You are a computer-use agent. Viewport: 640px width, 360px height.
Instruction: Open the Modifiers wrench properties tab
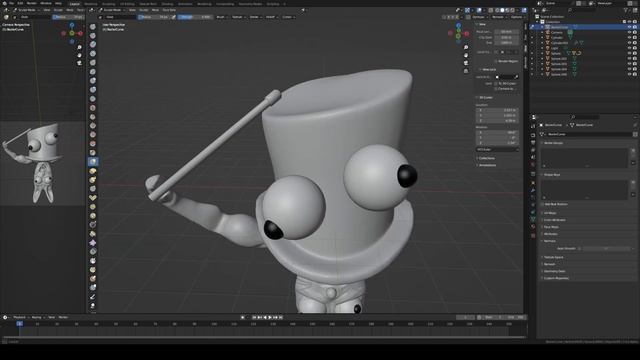point(533,190)
